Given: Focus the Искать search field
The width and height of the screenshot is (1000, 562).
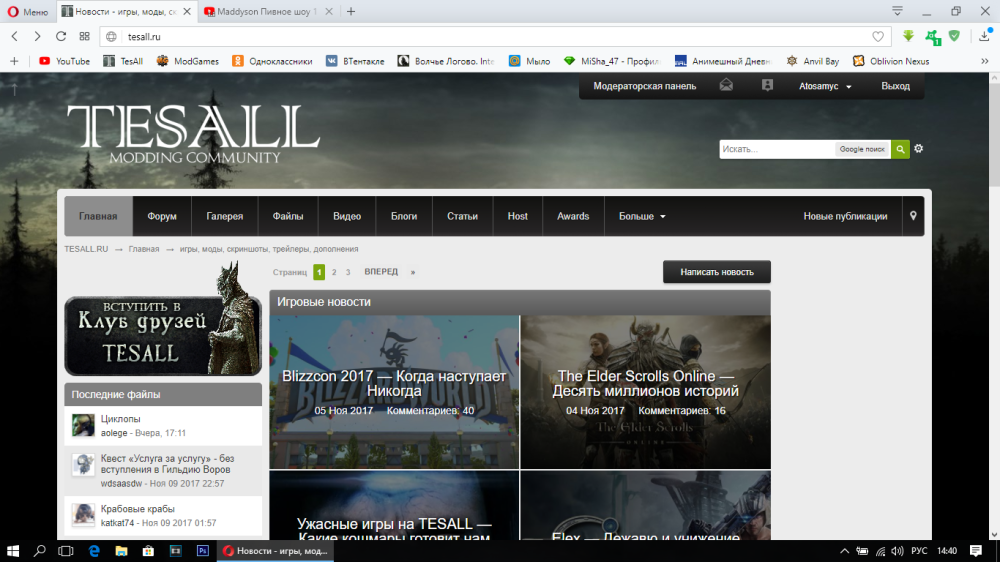Looking at the screenshot, I should pyautogui.click(x=777, y=149).
